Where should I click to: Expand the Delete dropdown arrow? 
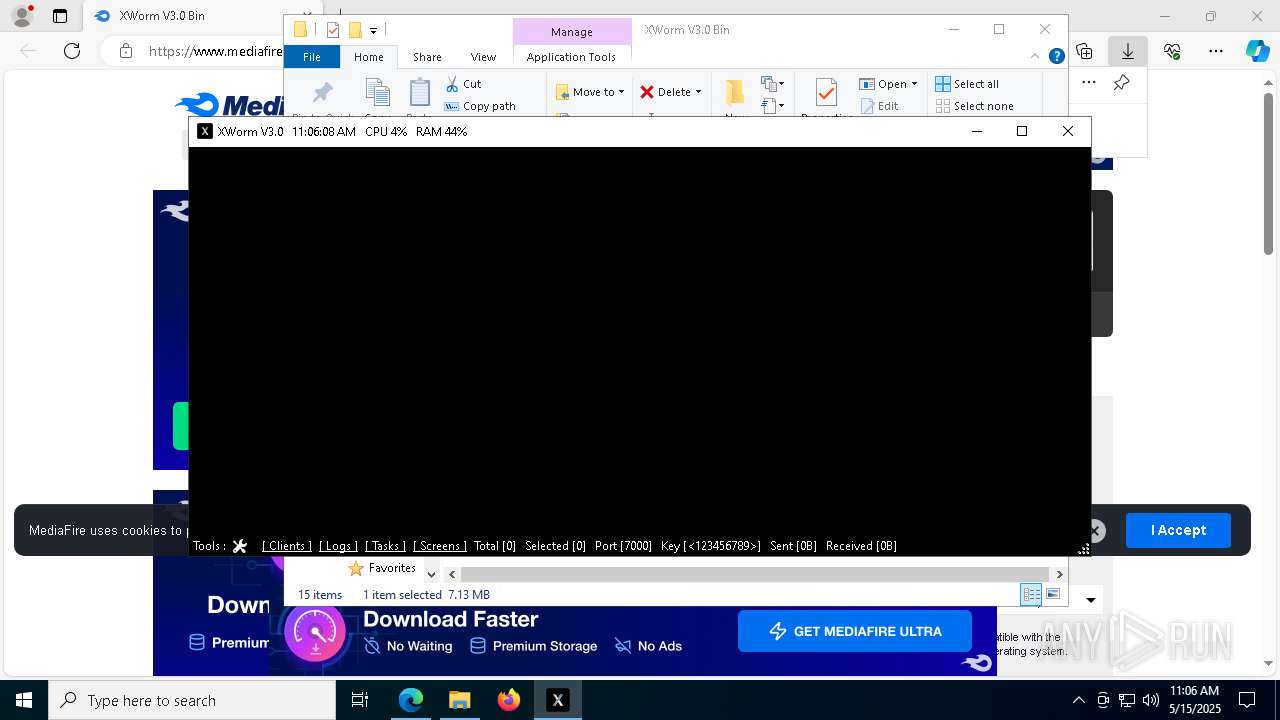698,92
